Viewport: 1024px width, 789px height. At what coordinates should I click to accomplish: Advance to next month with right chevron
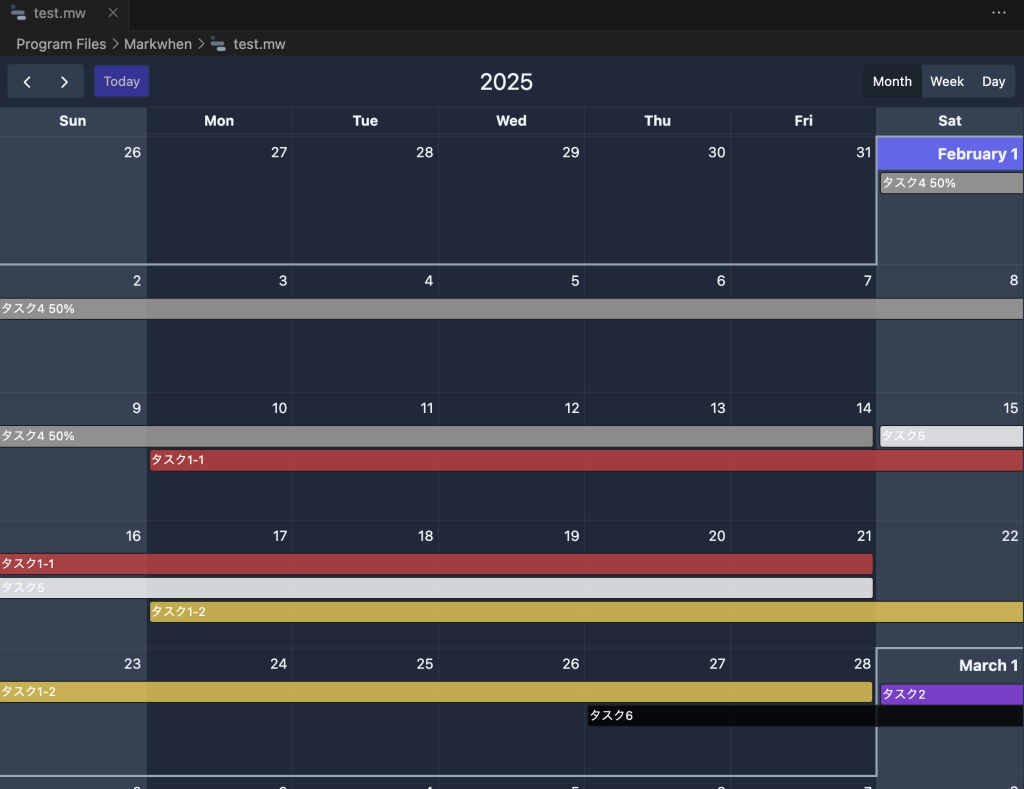pyautogui.click(x=64, y=82)
